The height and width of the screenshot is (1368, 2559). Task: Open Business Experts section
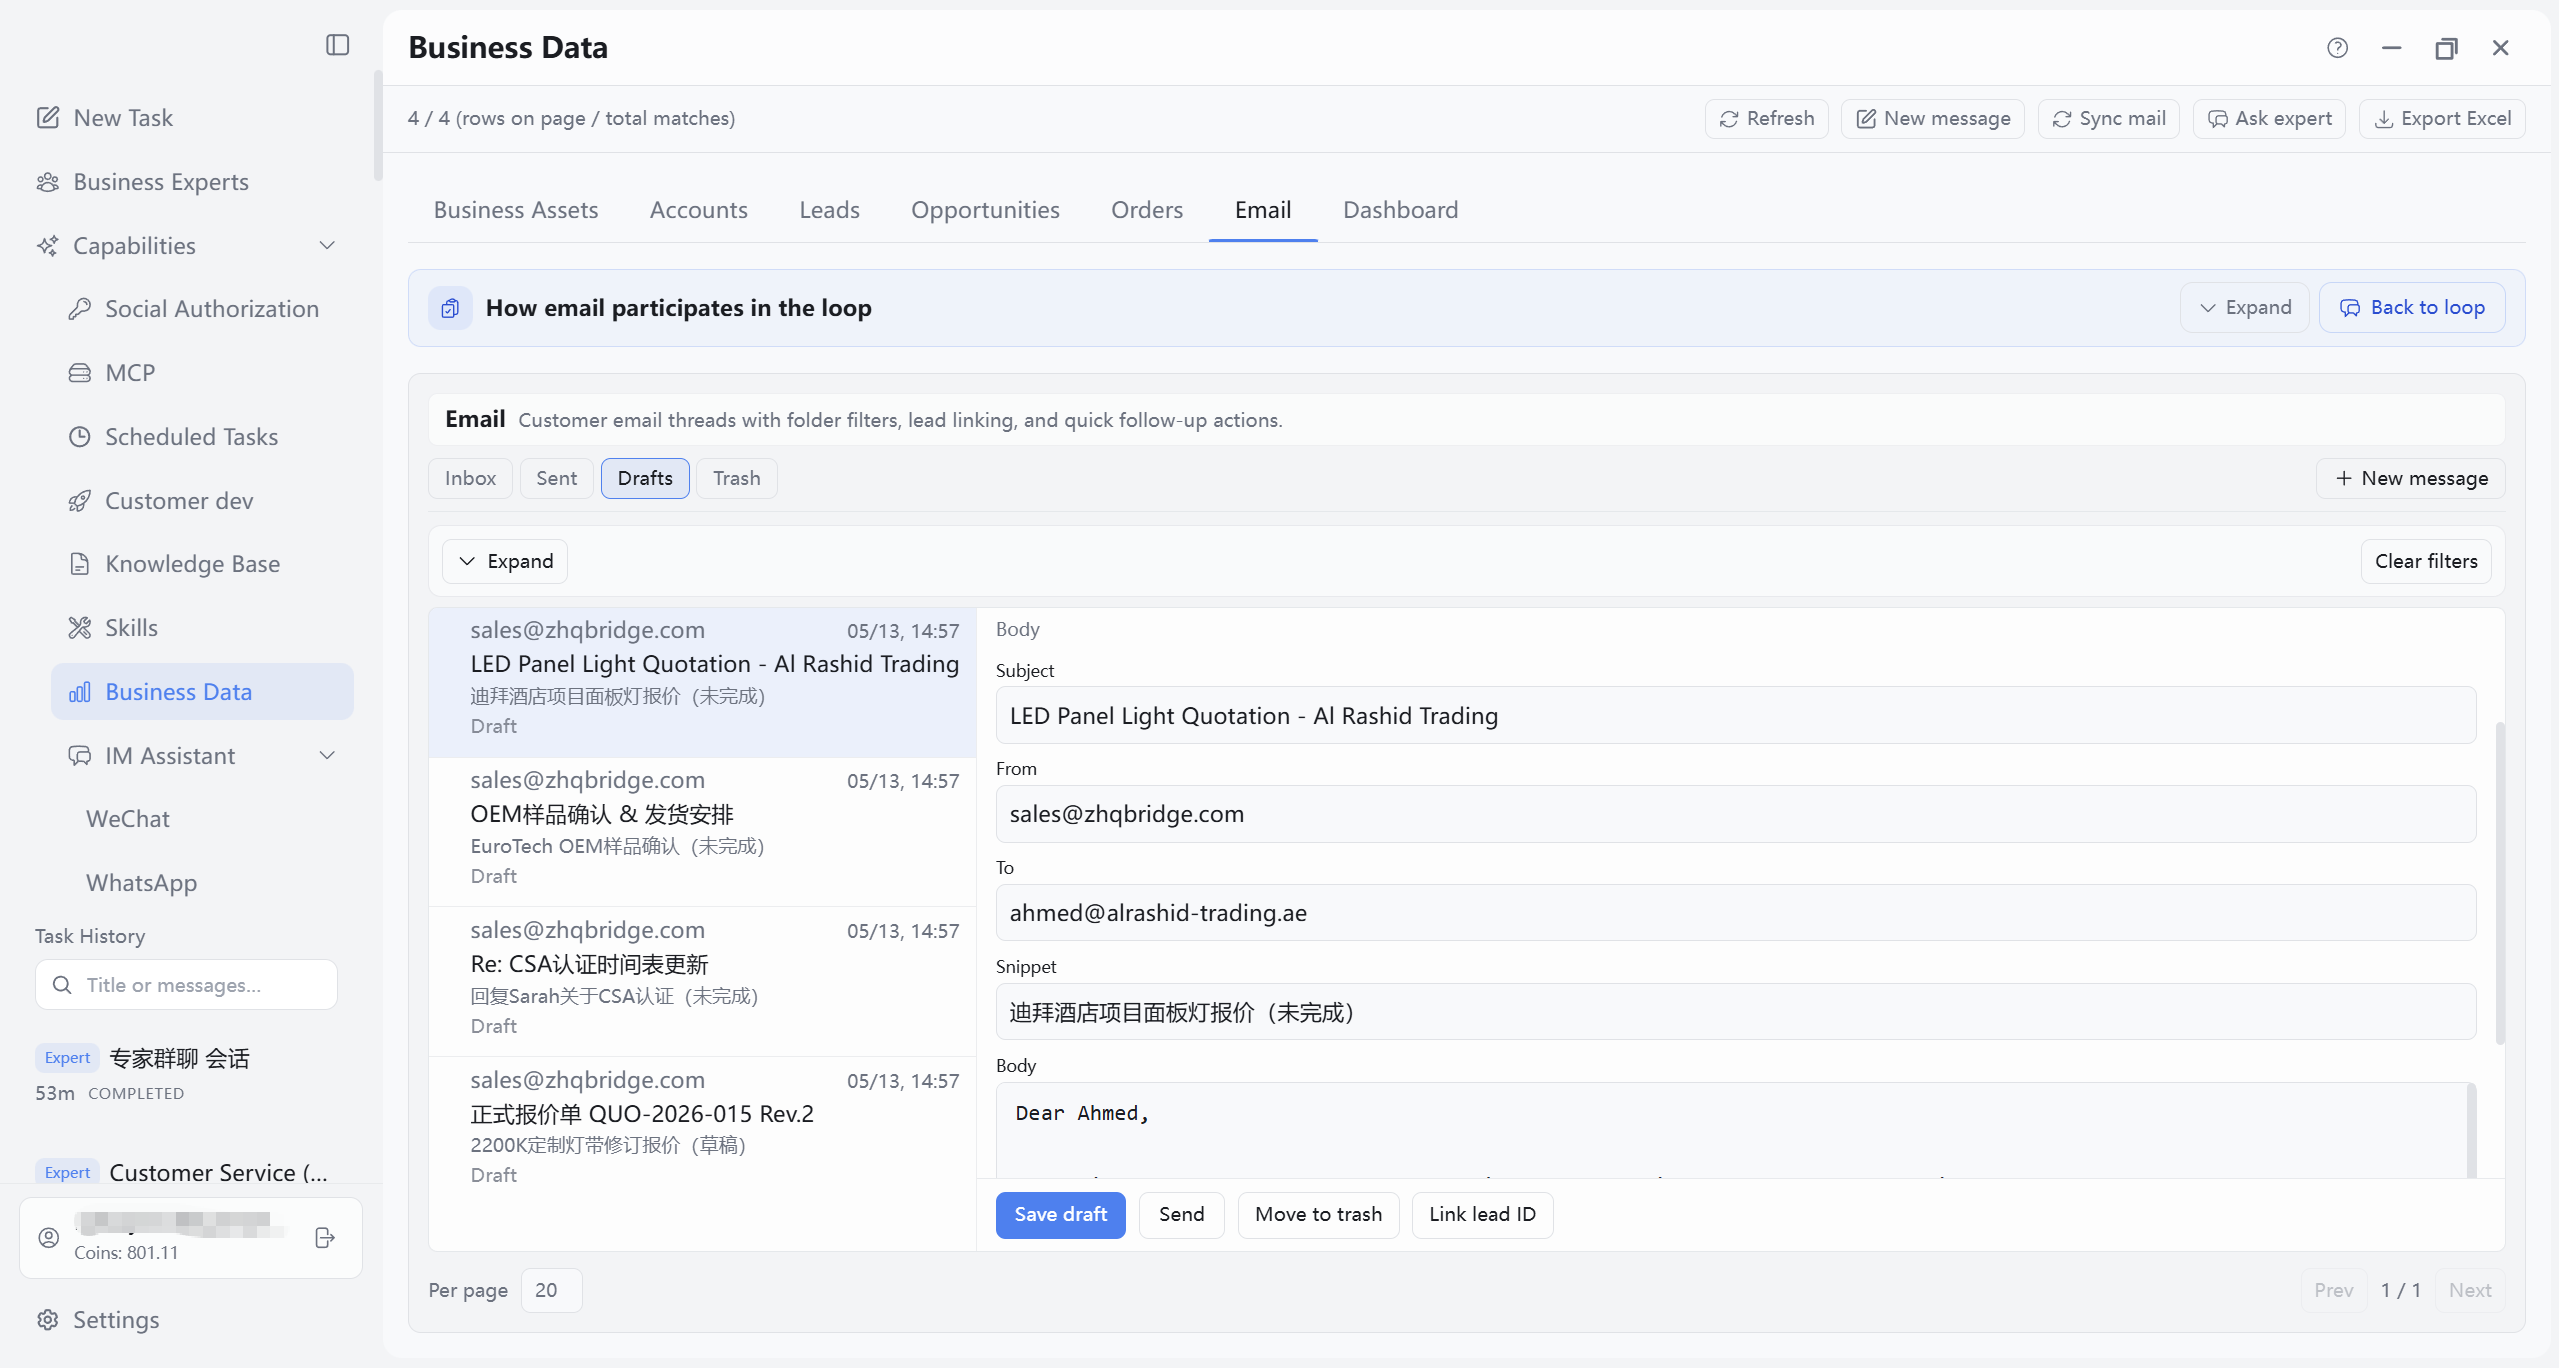pyautogui.click(x=142, y=182)
